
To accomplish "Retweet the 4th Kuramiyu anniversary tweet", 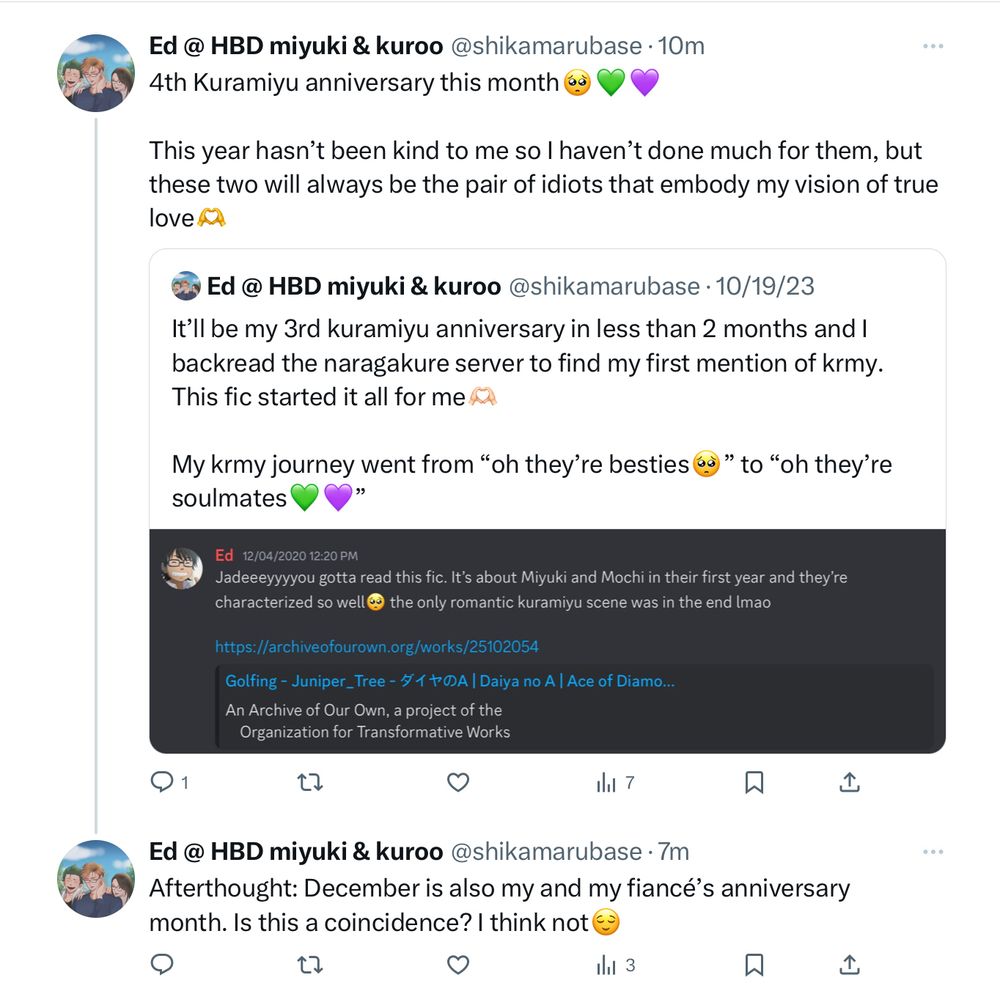I will (311, 782).
